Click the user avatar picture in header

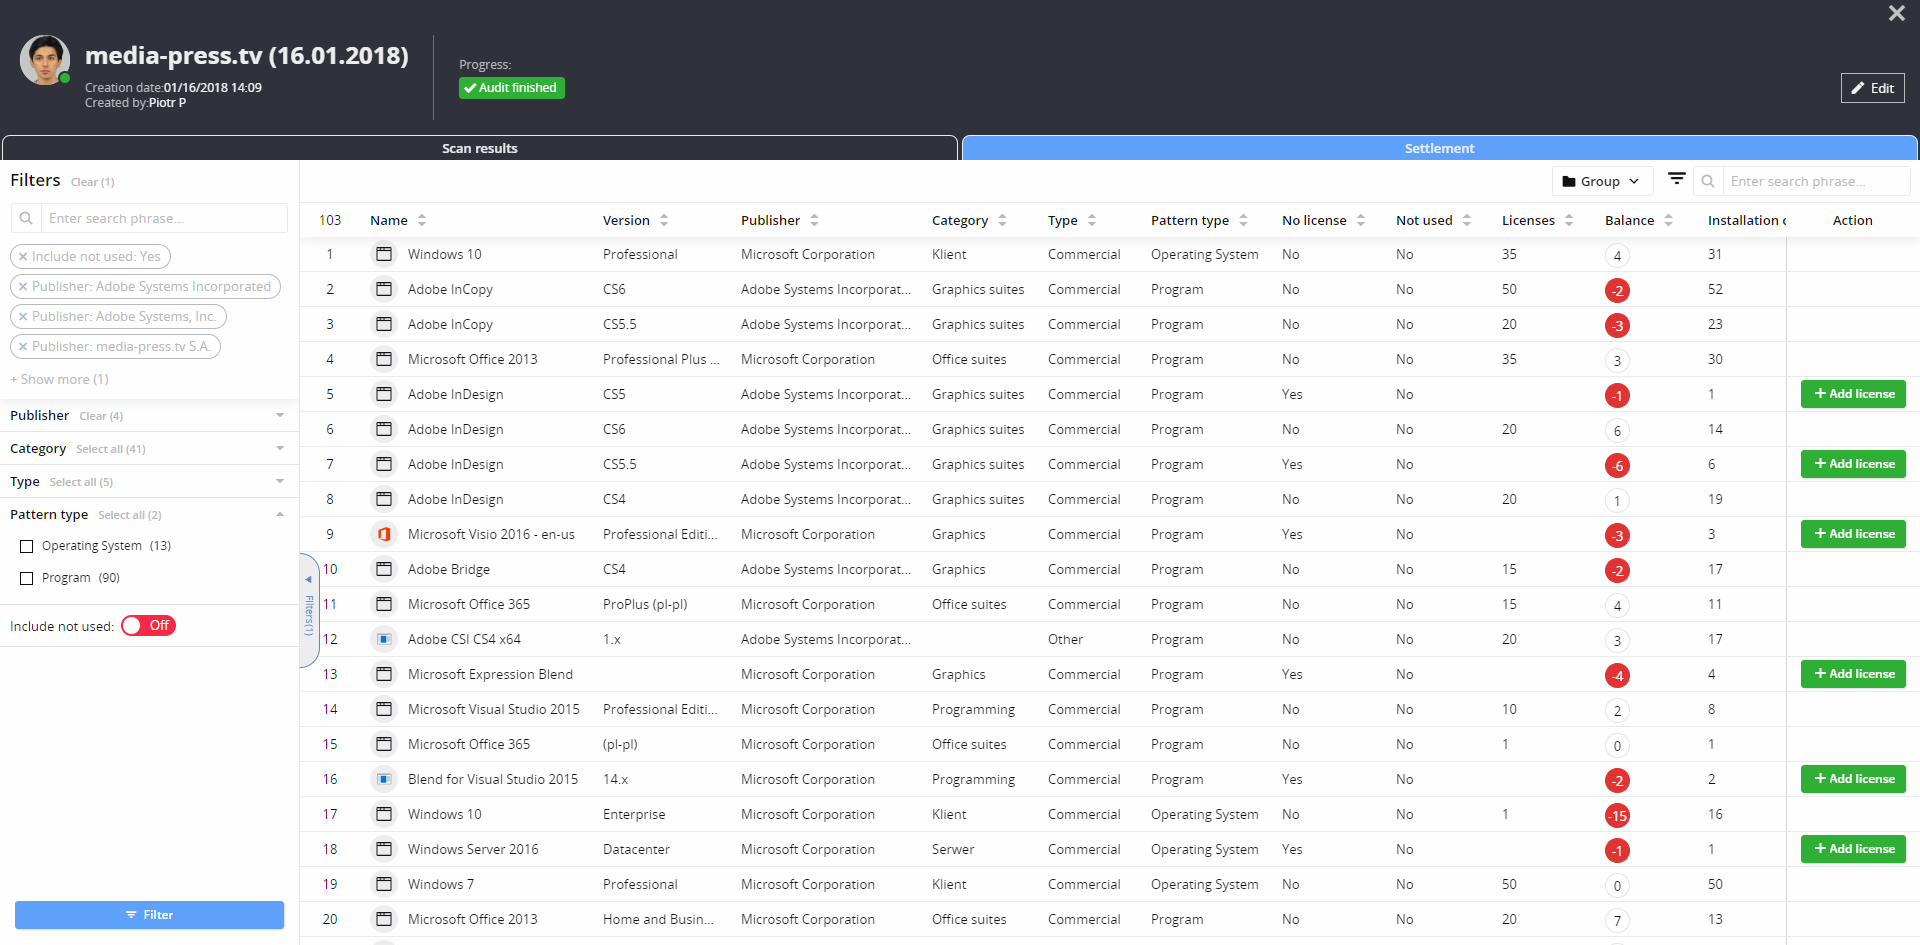click(x=45, y=60)
